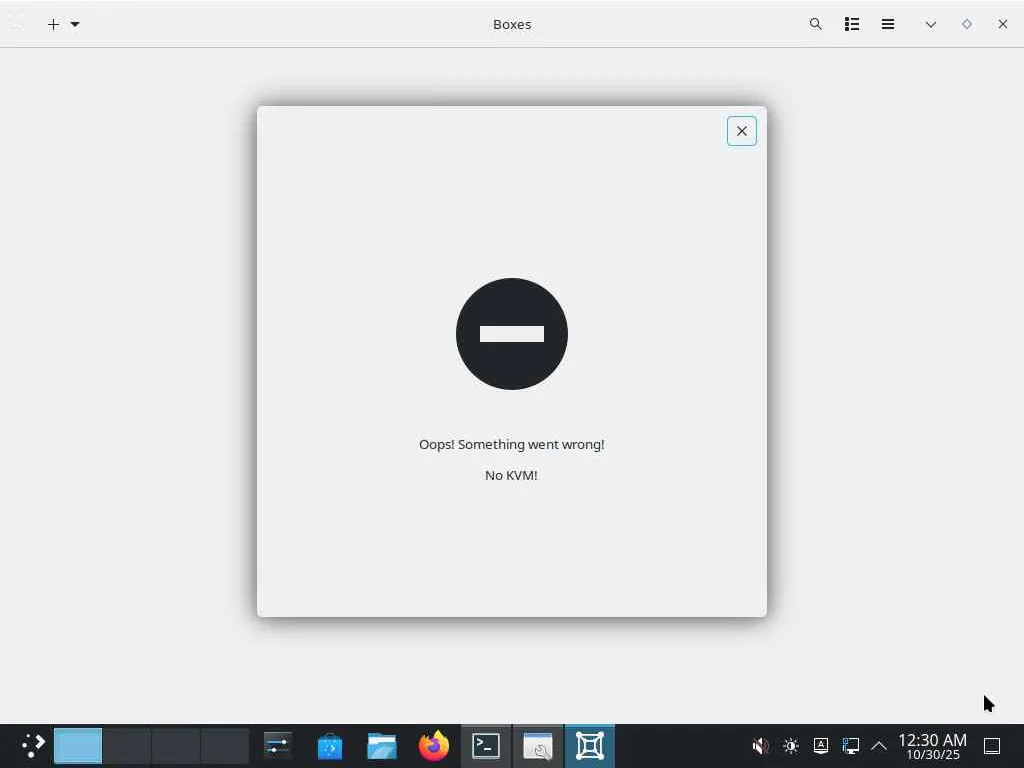Dismiss the error dialog with its X button
This screenshot has width=1024, height=768.
[x=742, y=131]
